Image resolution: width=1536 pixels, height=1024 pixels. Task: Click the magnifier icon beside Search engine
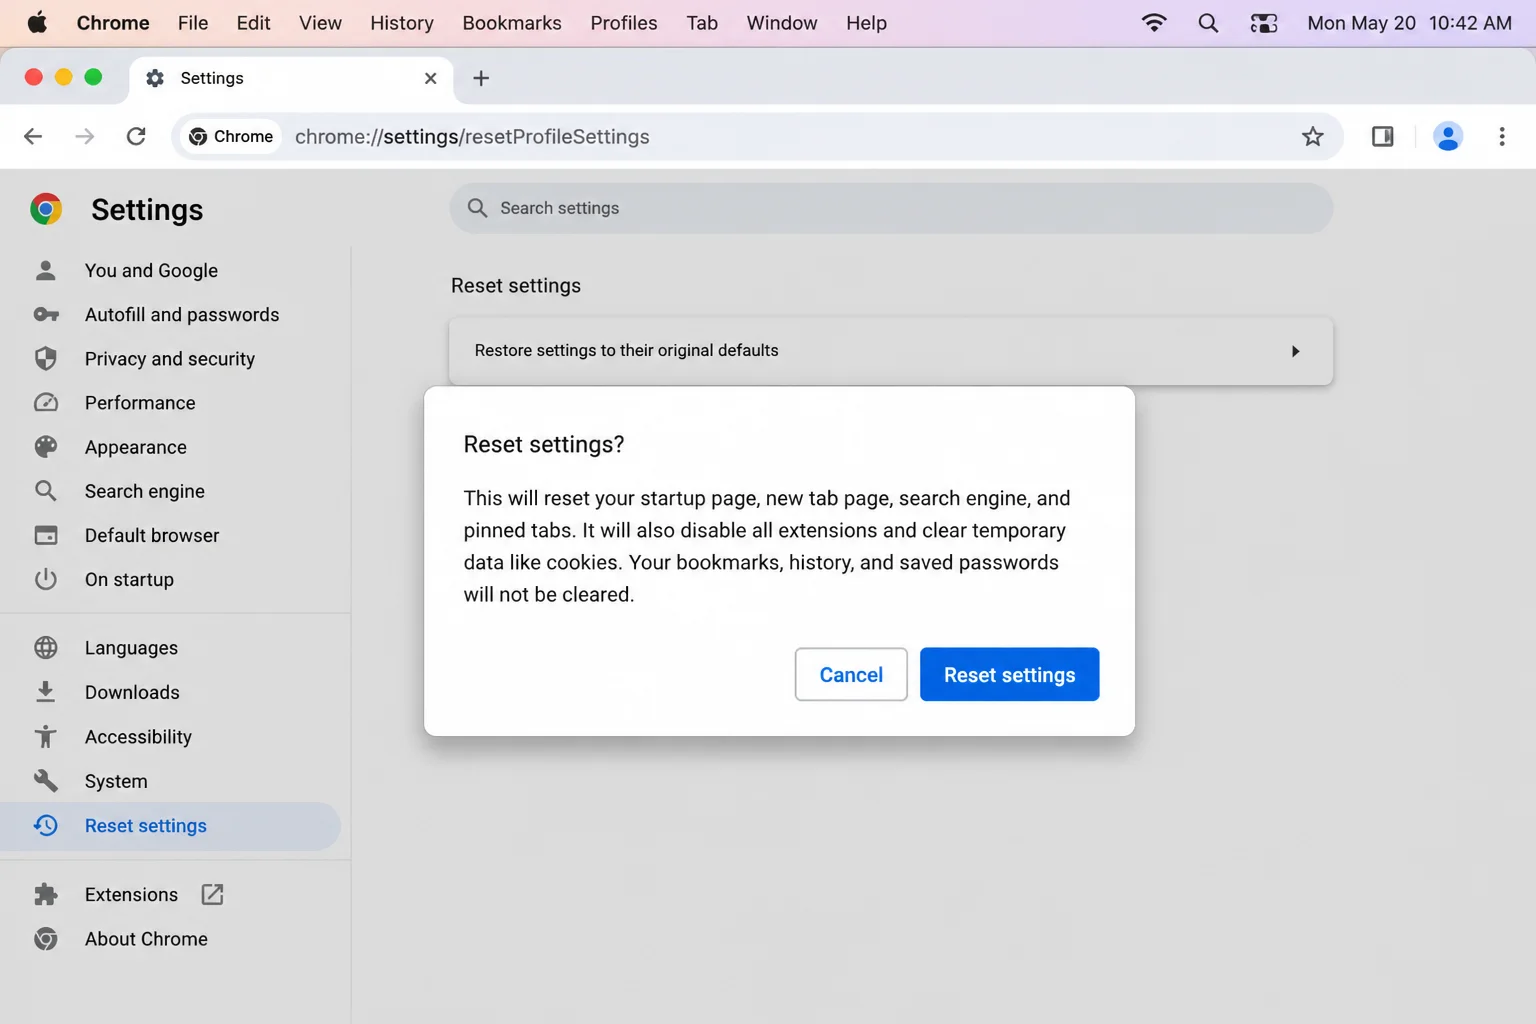point(46,491)
